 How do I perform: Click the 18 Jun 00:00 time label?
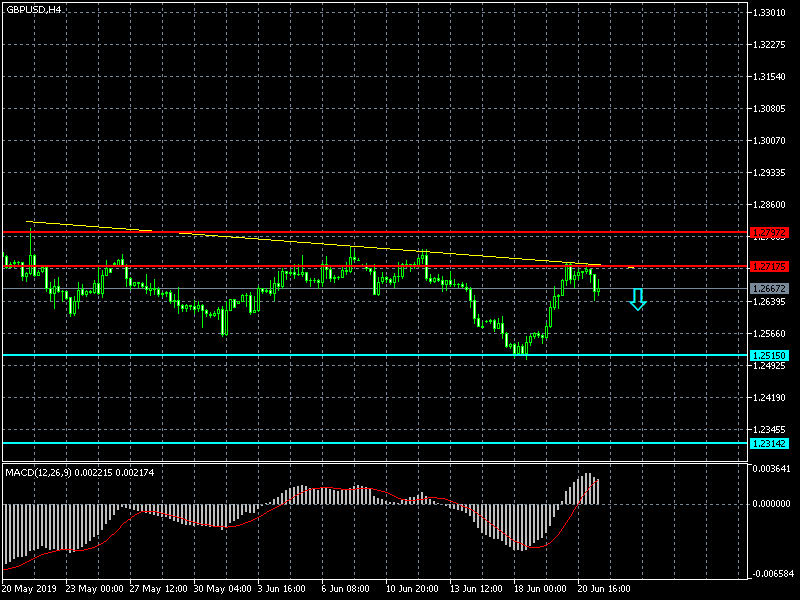pyautogui.click(x=539, y=589)
